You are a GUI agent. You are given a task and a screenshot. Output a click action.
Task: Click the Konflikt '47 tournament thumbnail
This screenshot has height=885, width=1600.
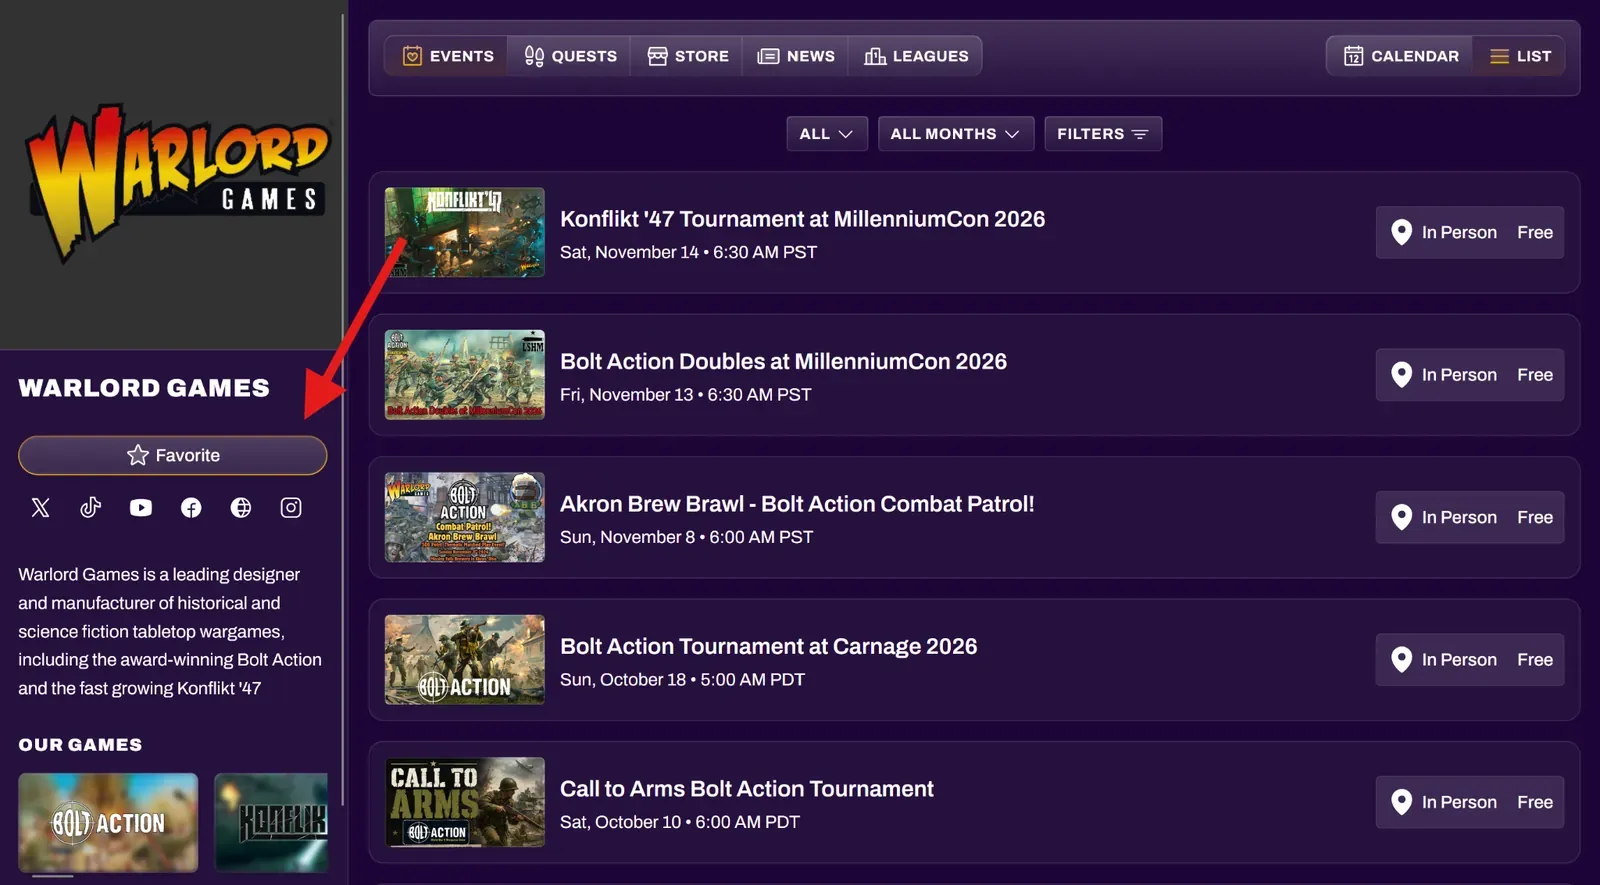point(465,232)
